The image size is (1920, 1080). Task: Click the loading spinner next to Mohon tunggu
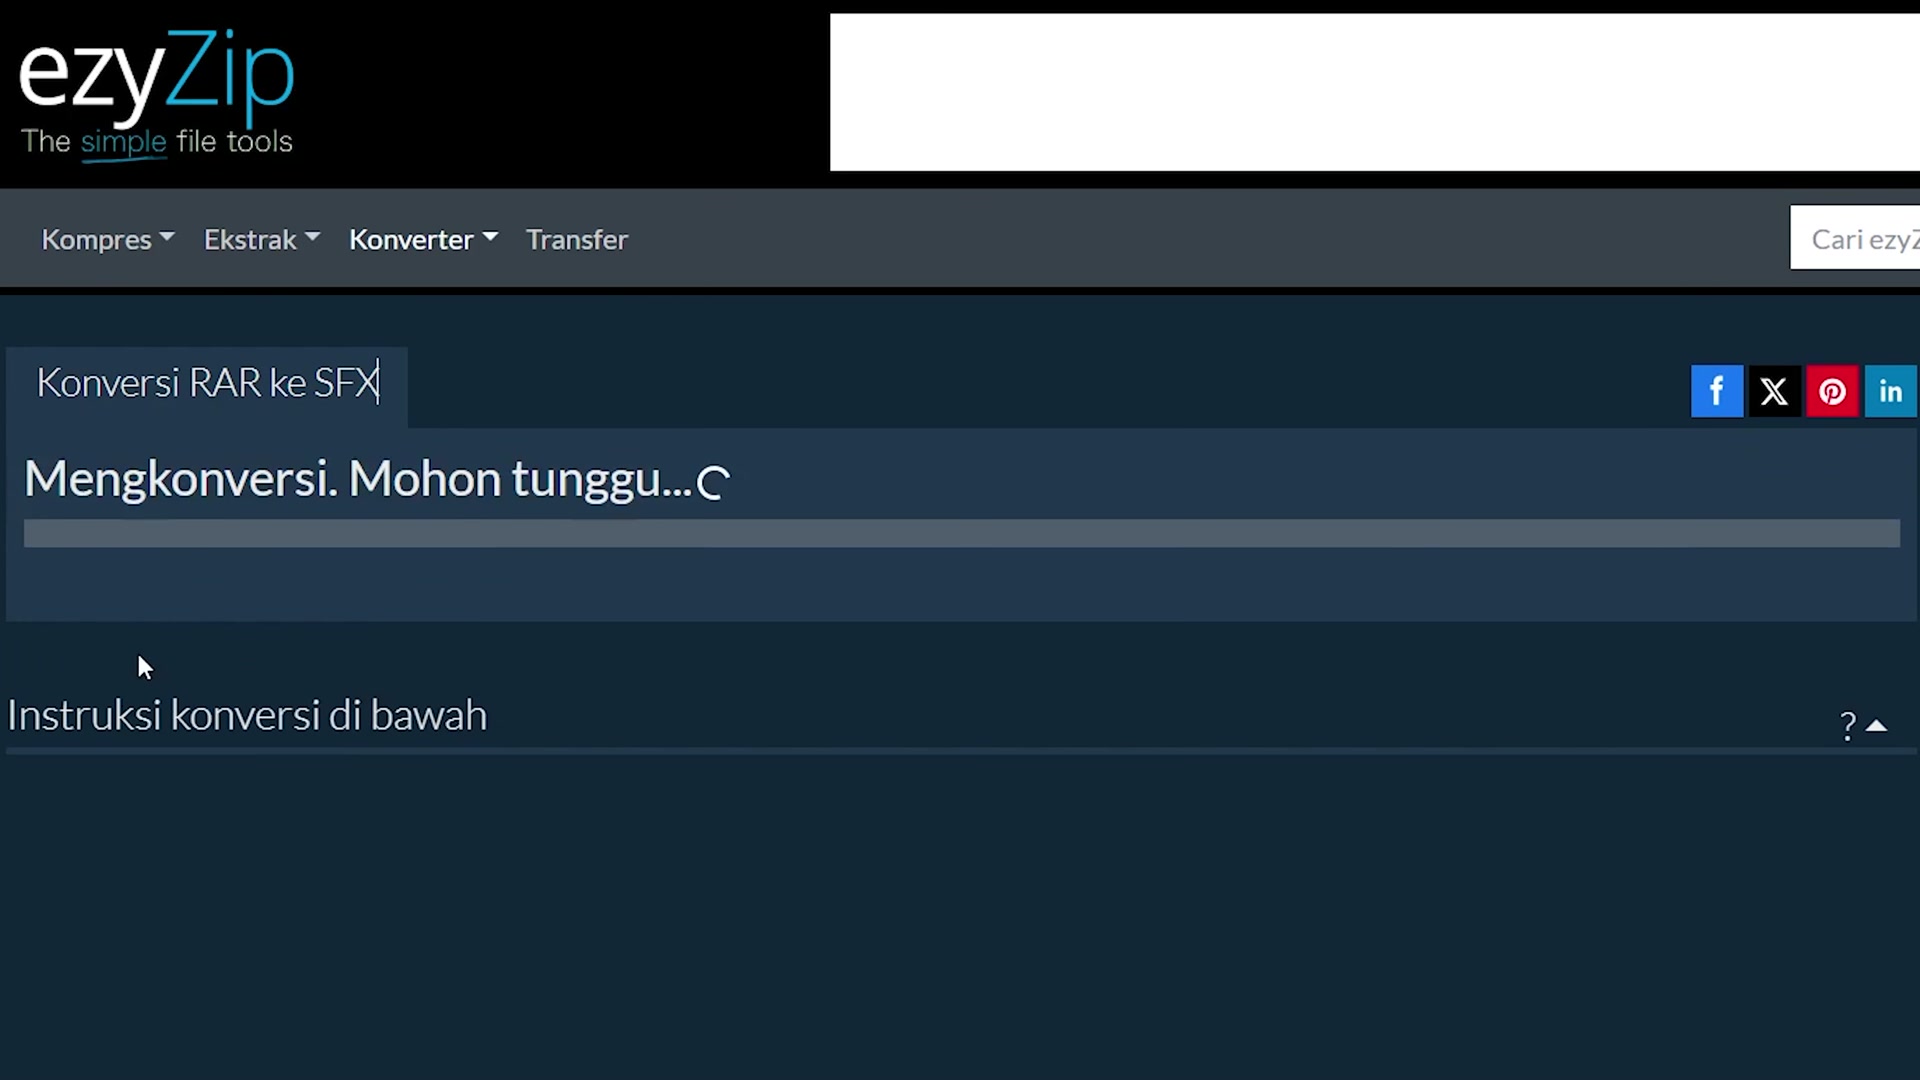click(714, 483)
